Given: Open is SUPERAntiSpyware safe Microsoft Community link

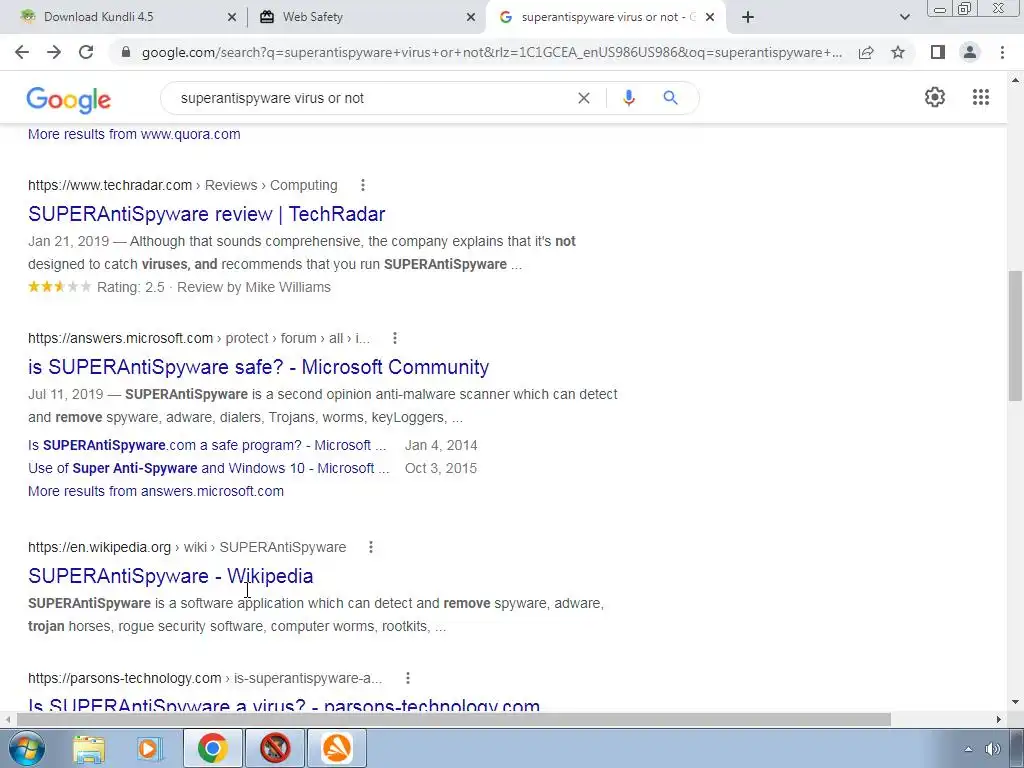Looking at the screenshot, I should [259, 367].
